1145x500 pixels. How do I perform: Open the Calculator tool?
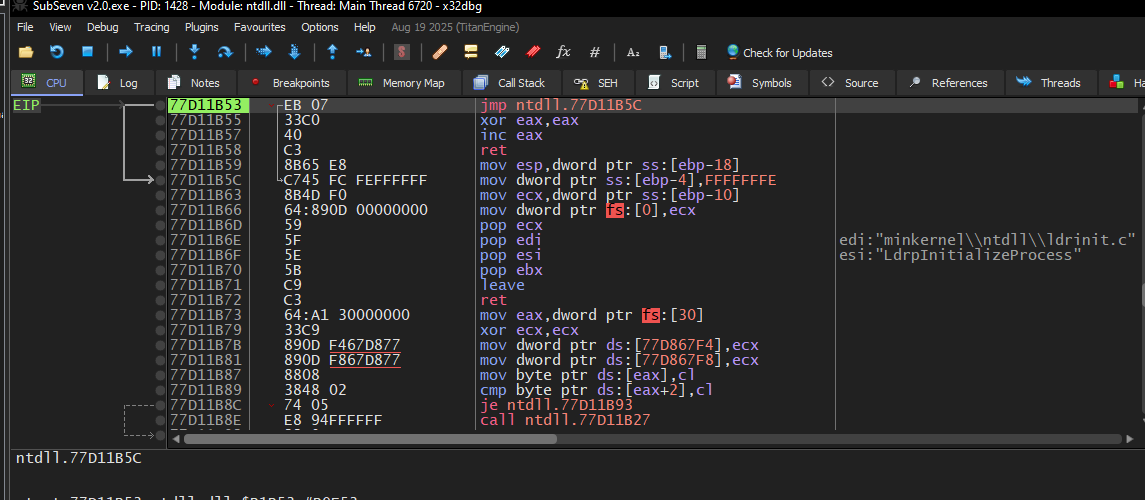coord(701,52)
